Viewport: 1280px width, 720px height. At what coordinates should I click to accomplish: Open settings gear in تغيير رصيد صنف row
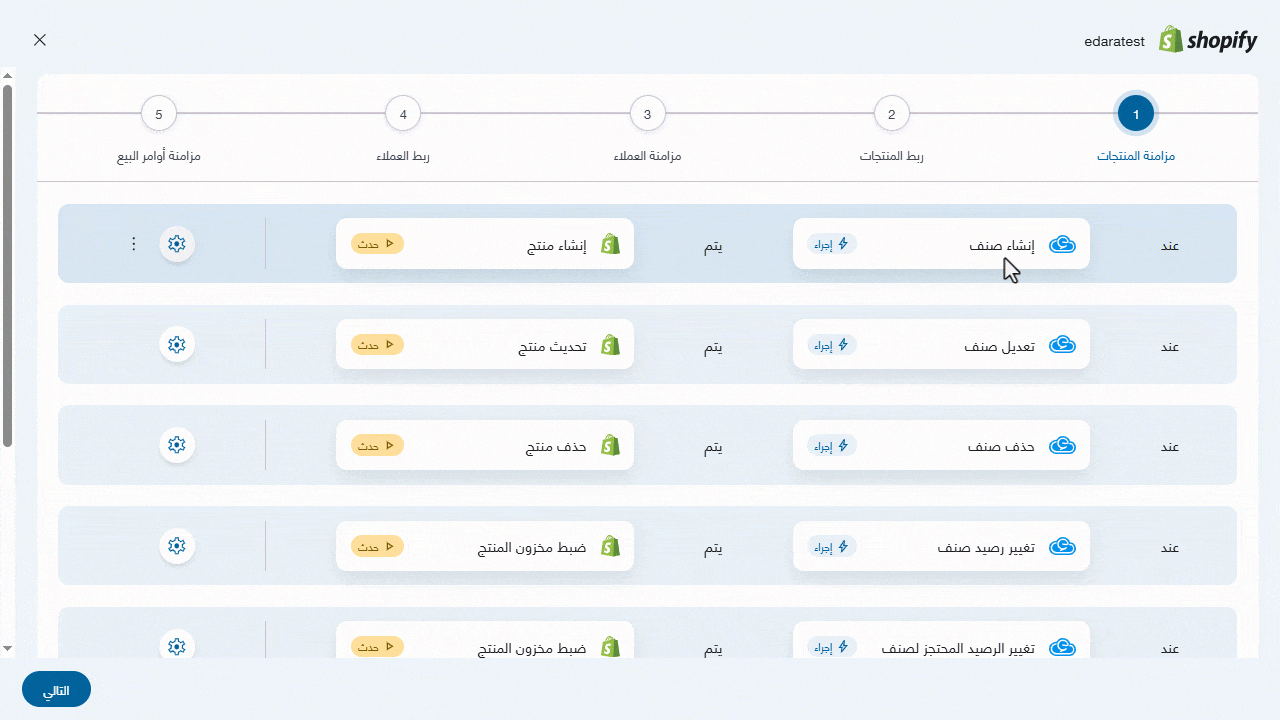pyautogui.click(x=177, y=546)
